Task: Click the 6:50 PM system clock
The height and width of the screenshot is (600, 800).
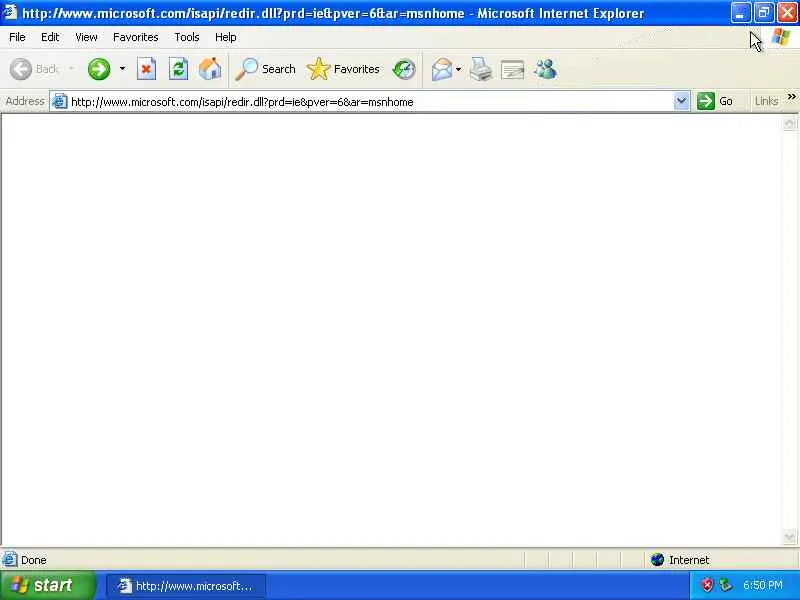Action: (763, 585)
